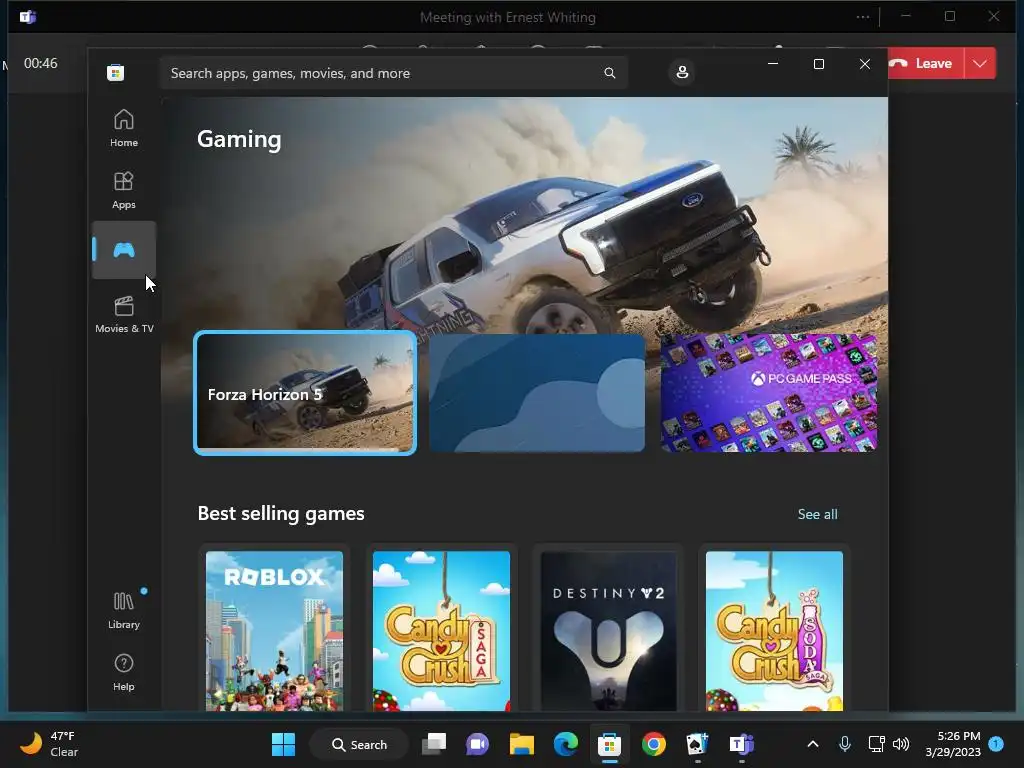Click the Best selling games heading
1024x768 pixels.
tap(281, 513)
